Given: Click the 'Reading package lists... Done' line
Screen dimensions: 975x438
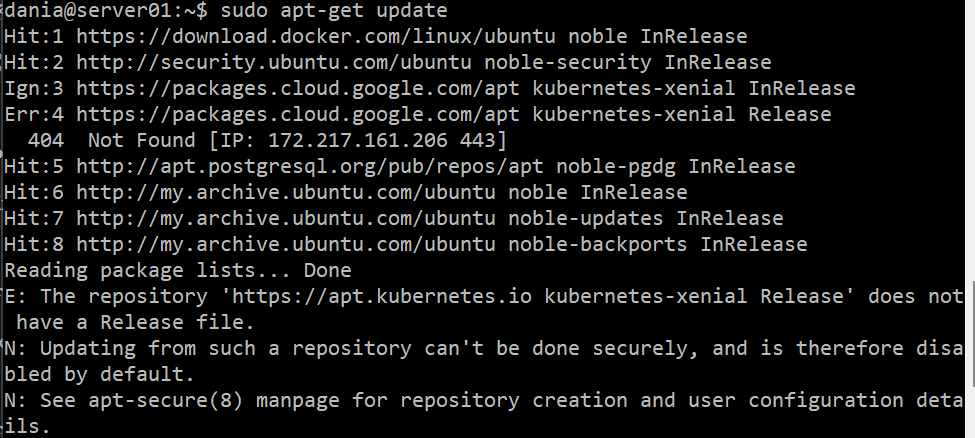Looking at the screenshot, I should [x=178, y=270].
